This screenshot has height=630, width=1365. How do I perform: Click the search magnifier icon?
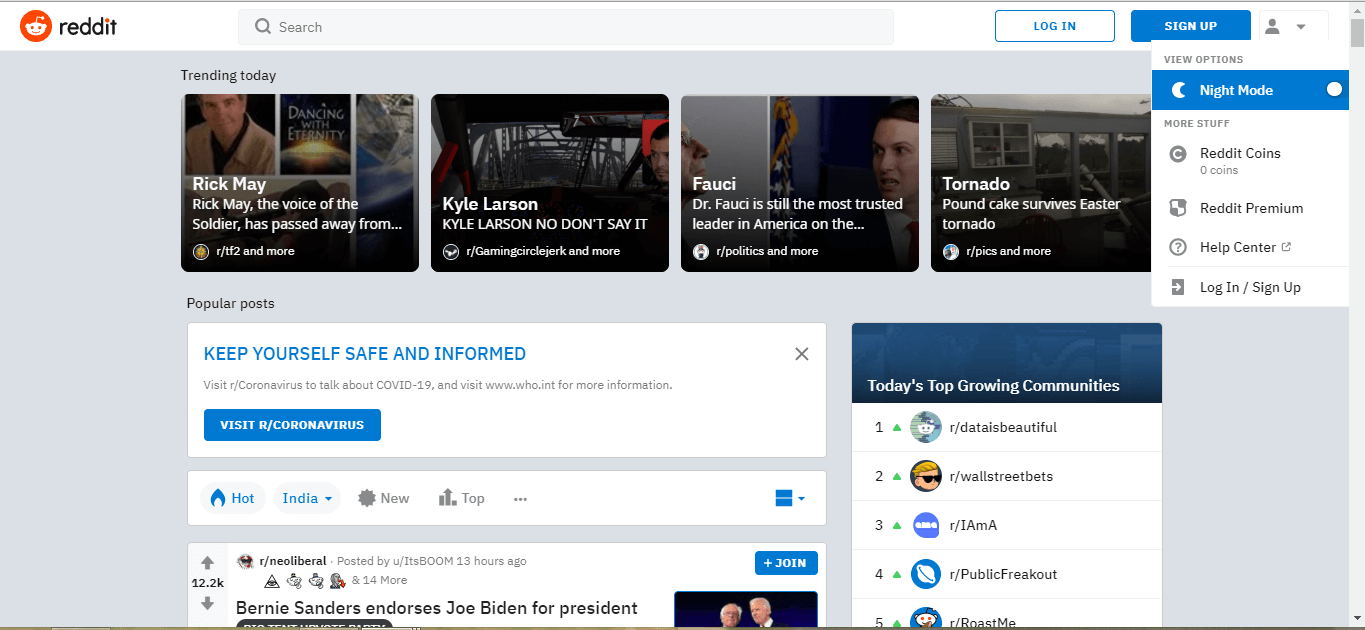click(263, 27)
